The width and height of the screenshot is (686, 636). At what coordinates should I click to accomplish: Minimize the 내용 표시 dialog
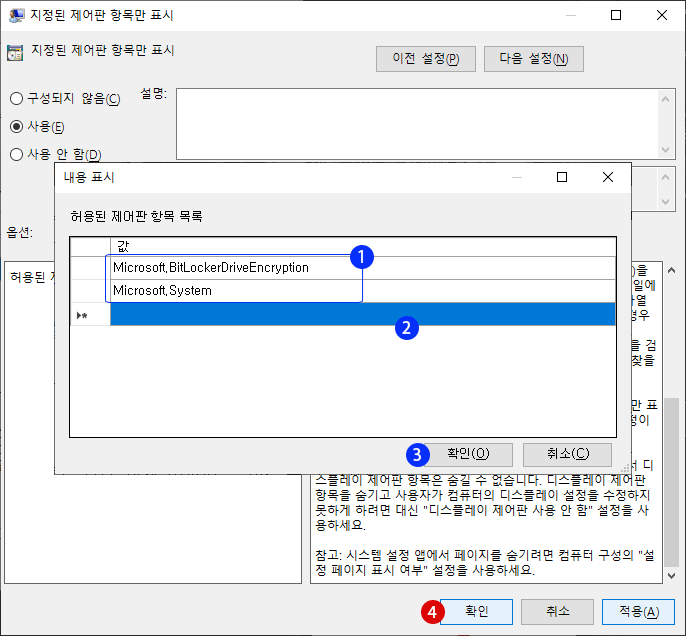click(517, 177)
